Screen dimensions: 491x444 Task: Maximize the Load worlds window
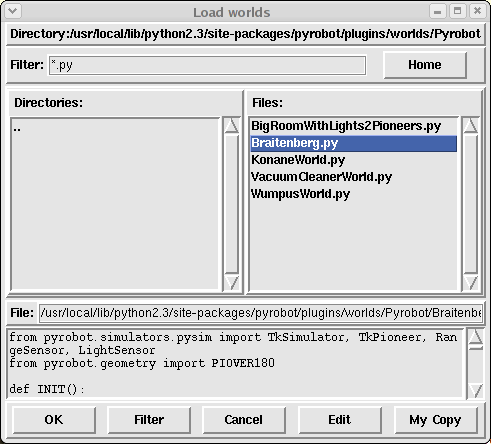pyautogui.click(x=458, y=12)
